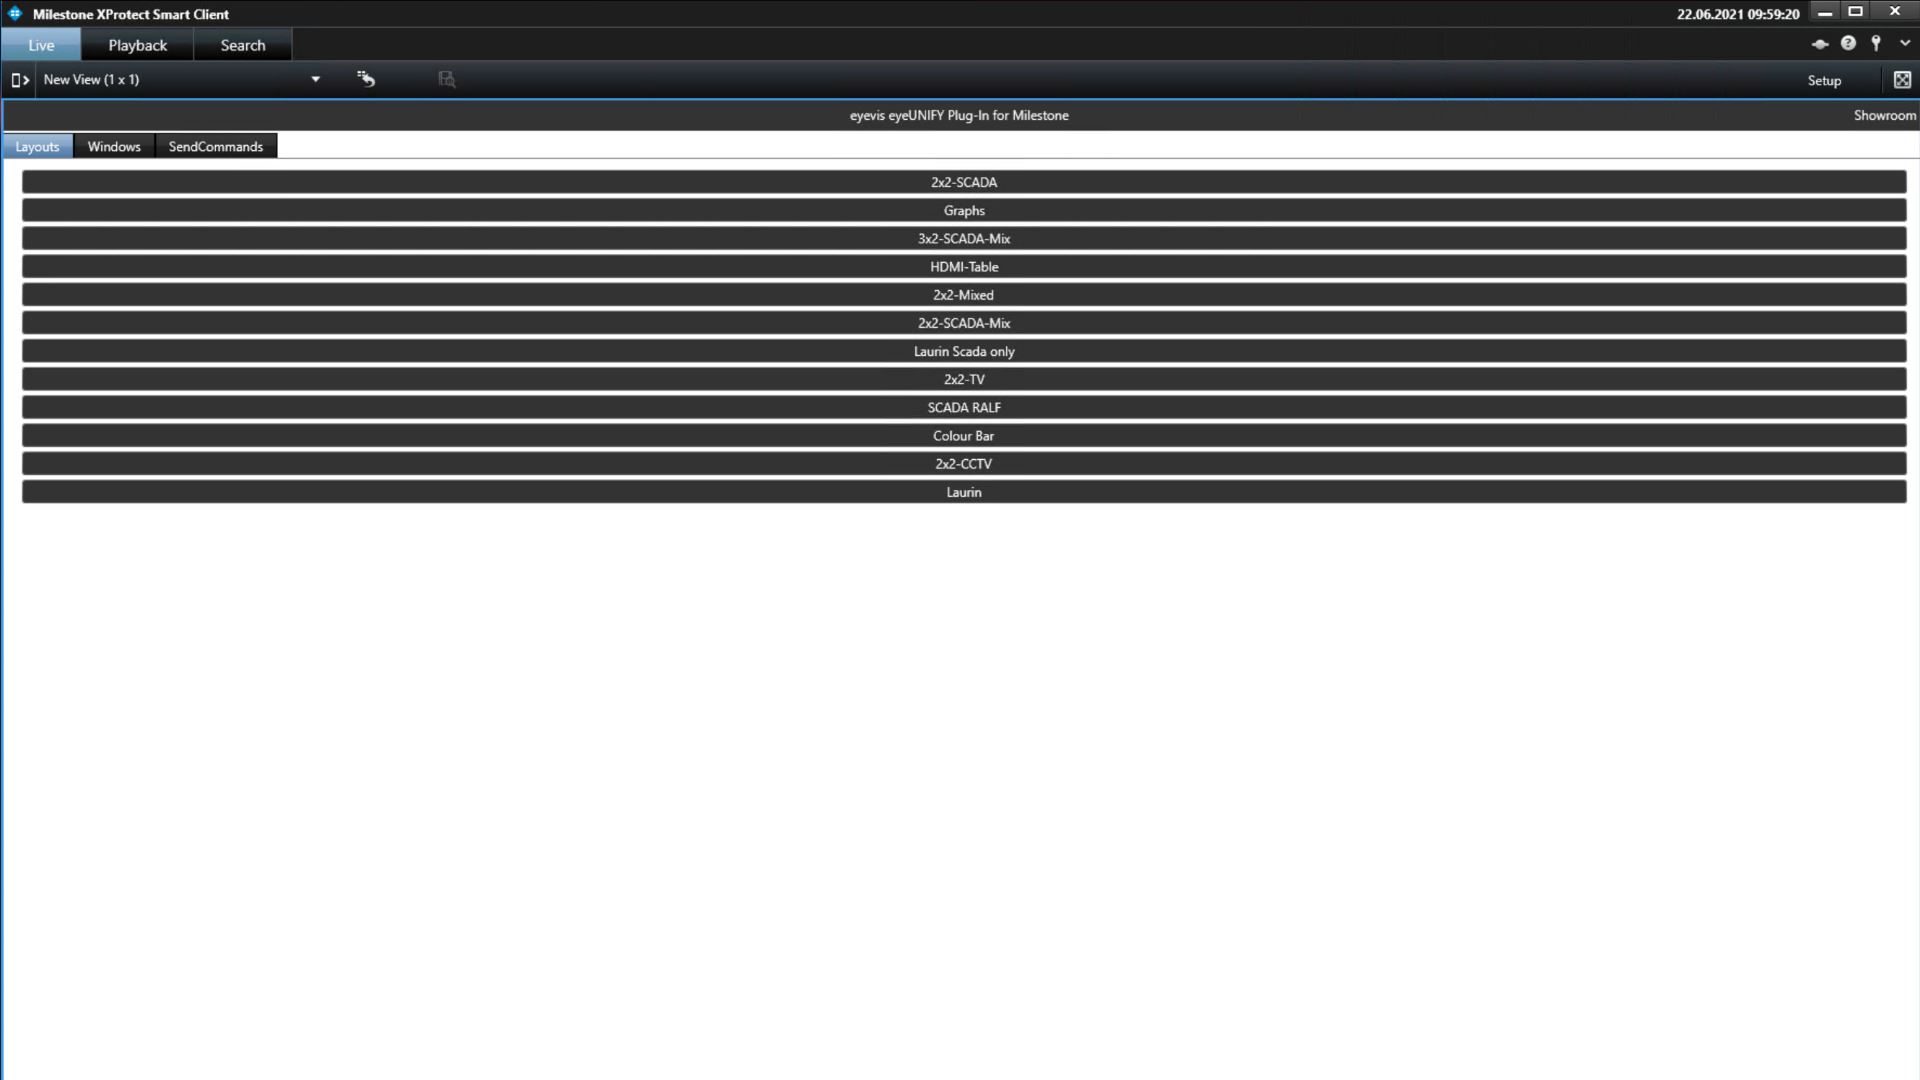Activate the 2x2-Mixed layout
This screenshot has width=1920, height=1080.
(964, 295)
